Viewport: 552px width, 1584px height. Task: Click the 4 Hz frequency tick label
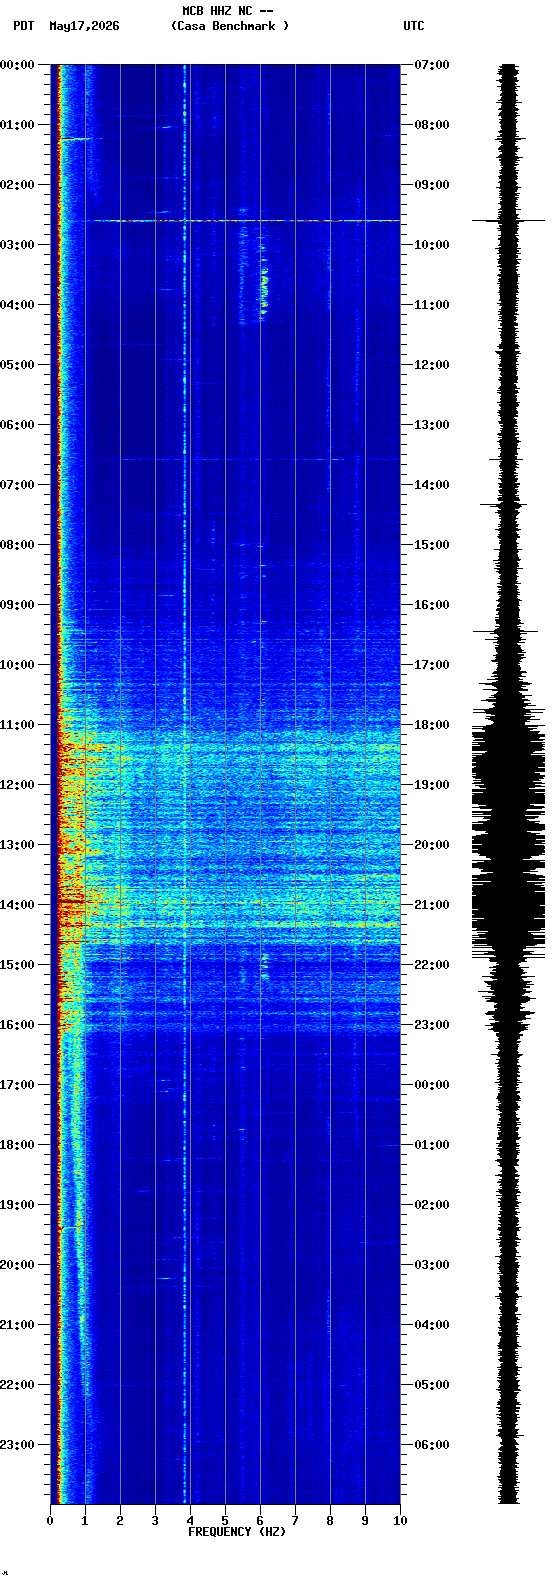[x=190, y=1521]
